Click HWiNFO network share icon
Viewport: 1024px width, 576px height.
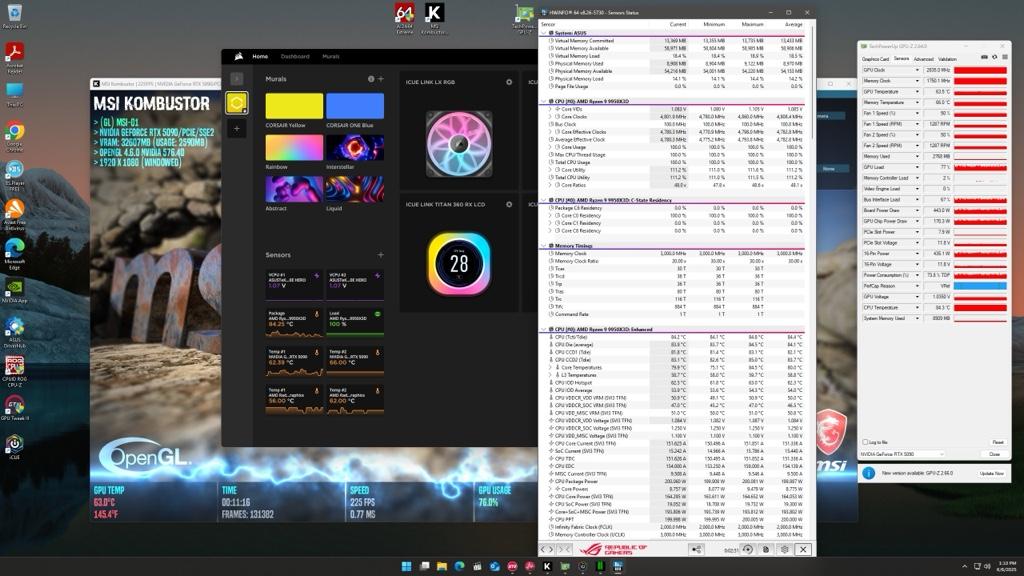tap(696, 549)
